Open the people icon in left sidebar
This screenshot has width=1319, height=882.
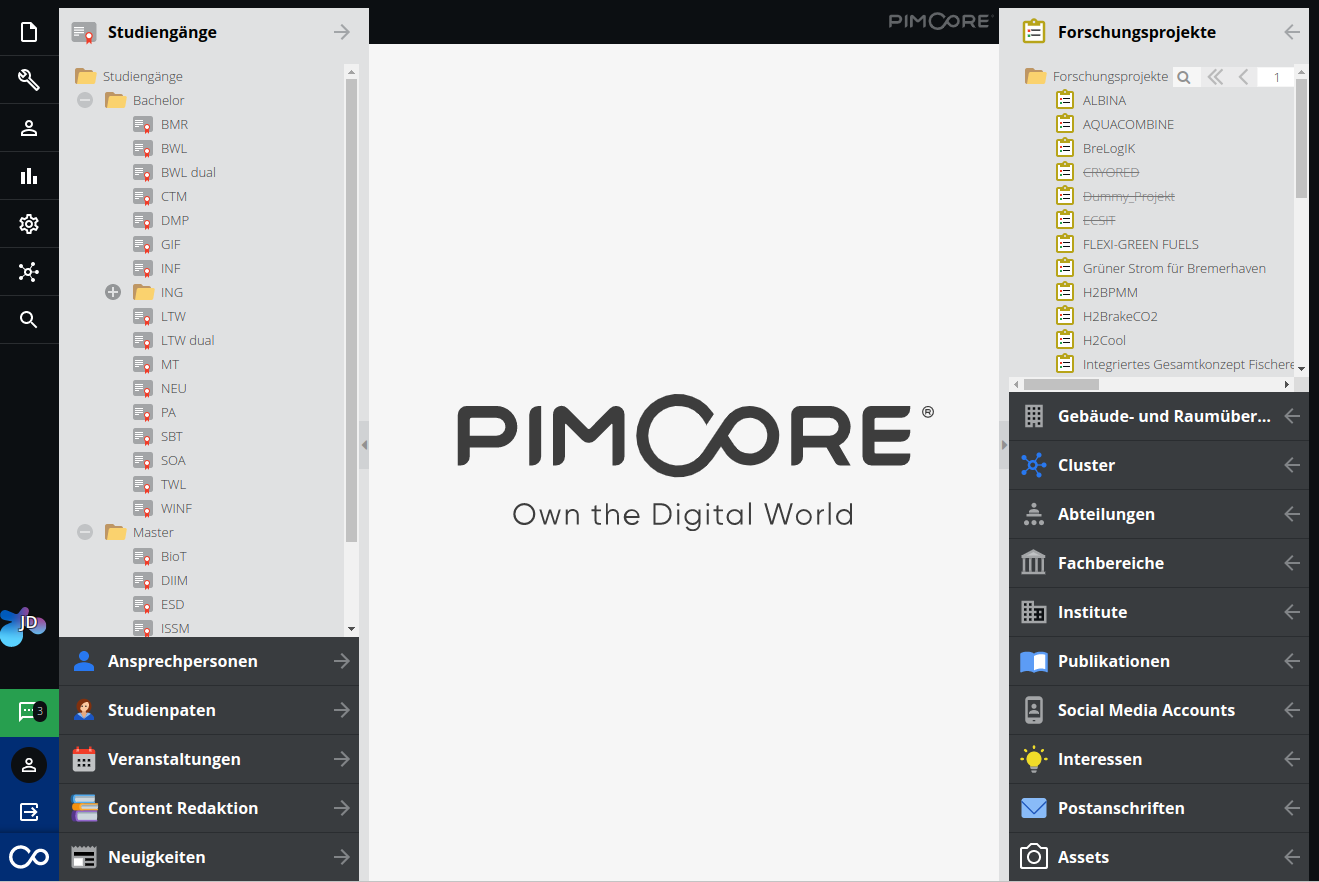pyautogui.click(x=29, y=128)
